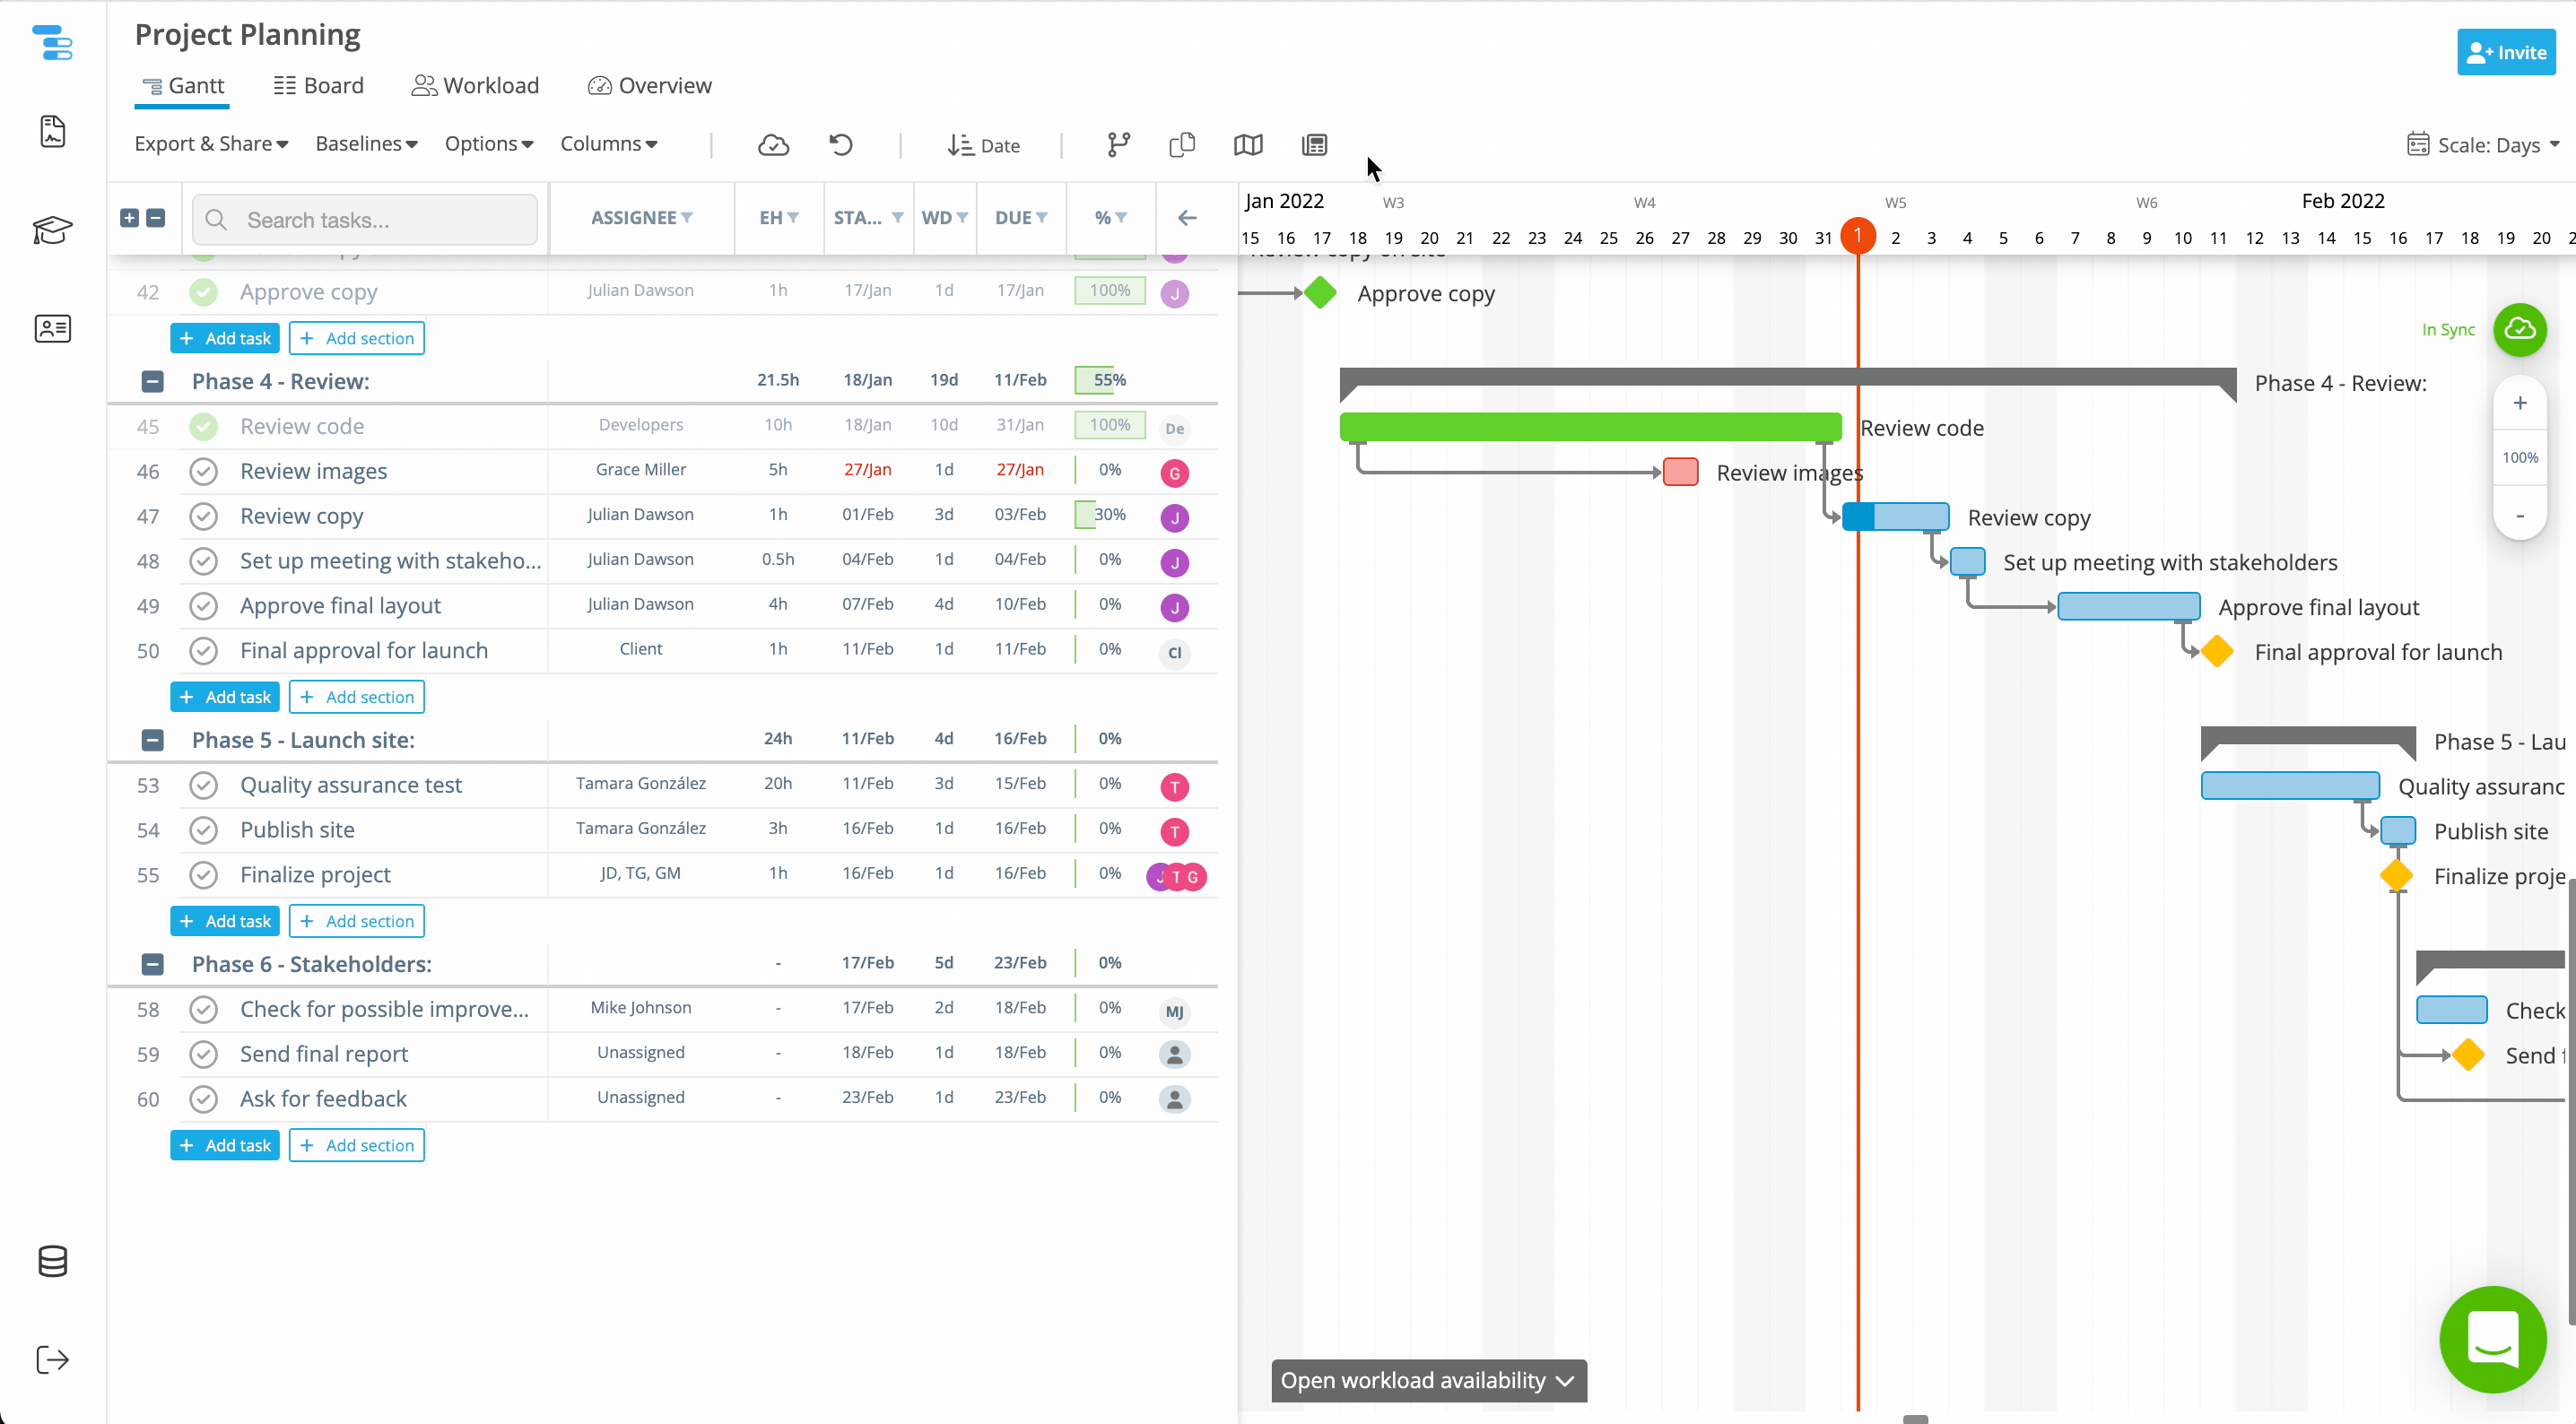This screenshot has height=1424, width=2576.
Task: Open the map overview icon
Action: pos(1247,145)
